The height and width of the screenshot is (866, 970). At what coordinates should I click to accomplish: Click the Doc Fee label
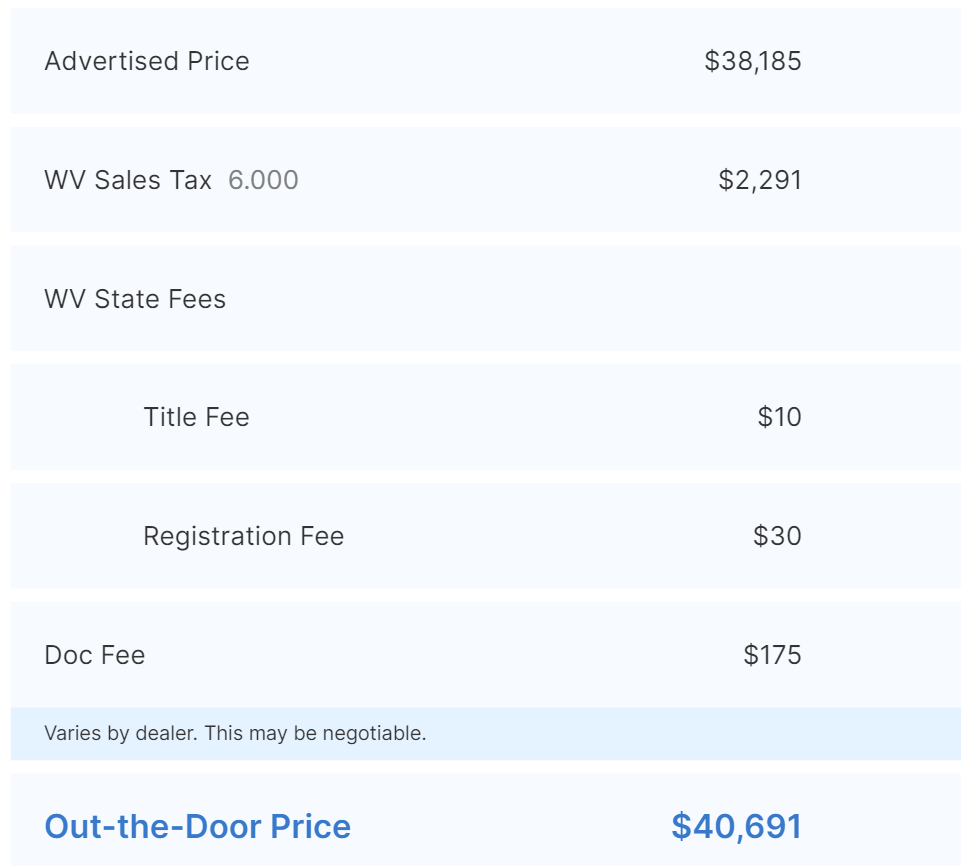coord(95,655)
